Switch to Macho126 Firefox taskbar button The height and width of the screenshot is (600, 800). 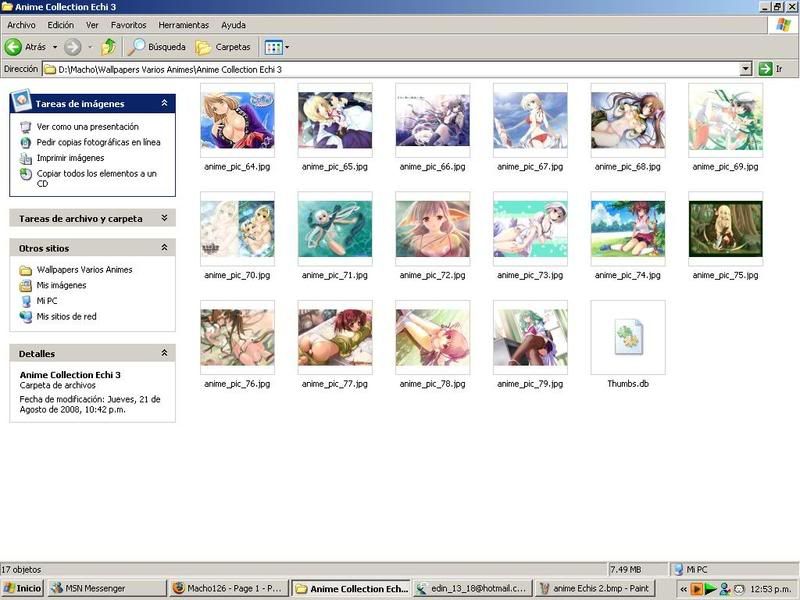(229, 588)
